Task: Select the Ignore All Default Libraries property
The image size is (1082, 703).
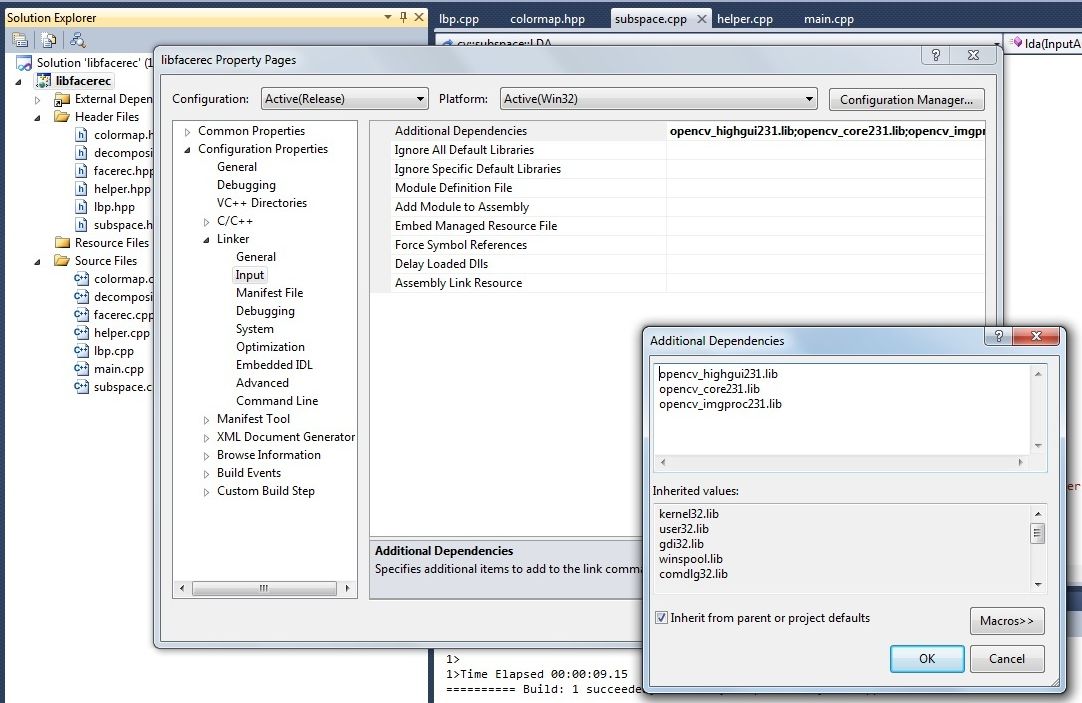Action: [x=464, y=150]
